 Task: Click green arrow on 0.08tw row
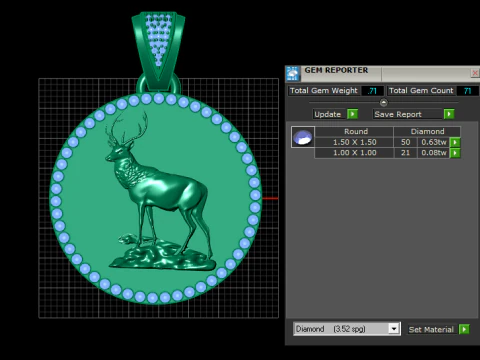pyautogui.click(x=455, y=153)
